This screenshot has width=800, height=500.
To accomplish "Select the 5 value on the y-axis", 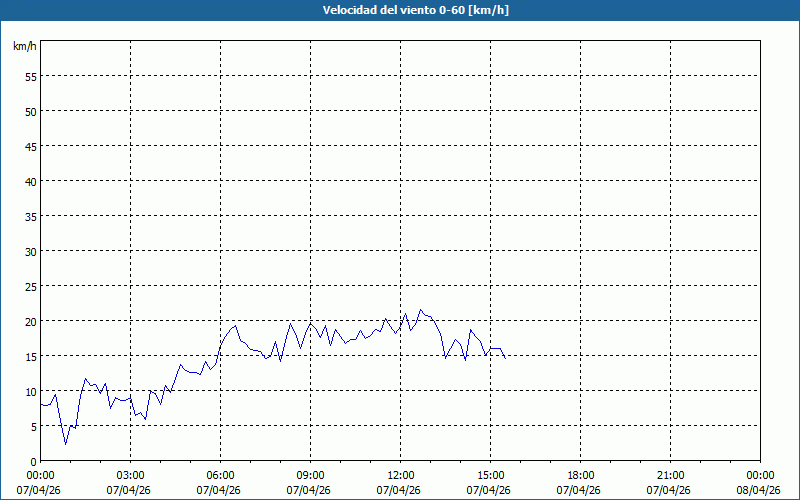I will click(x=33, y=426).
